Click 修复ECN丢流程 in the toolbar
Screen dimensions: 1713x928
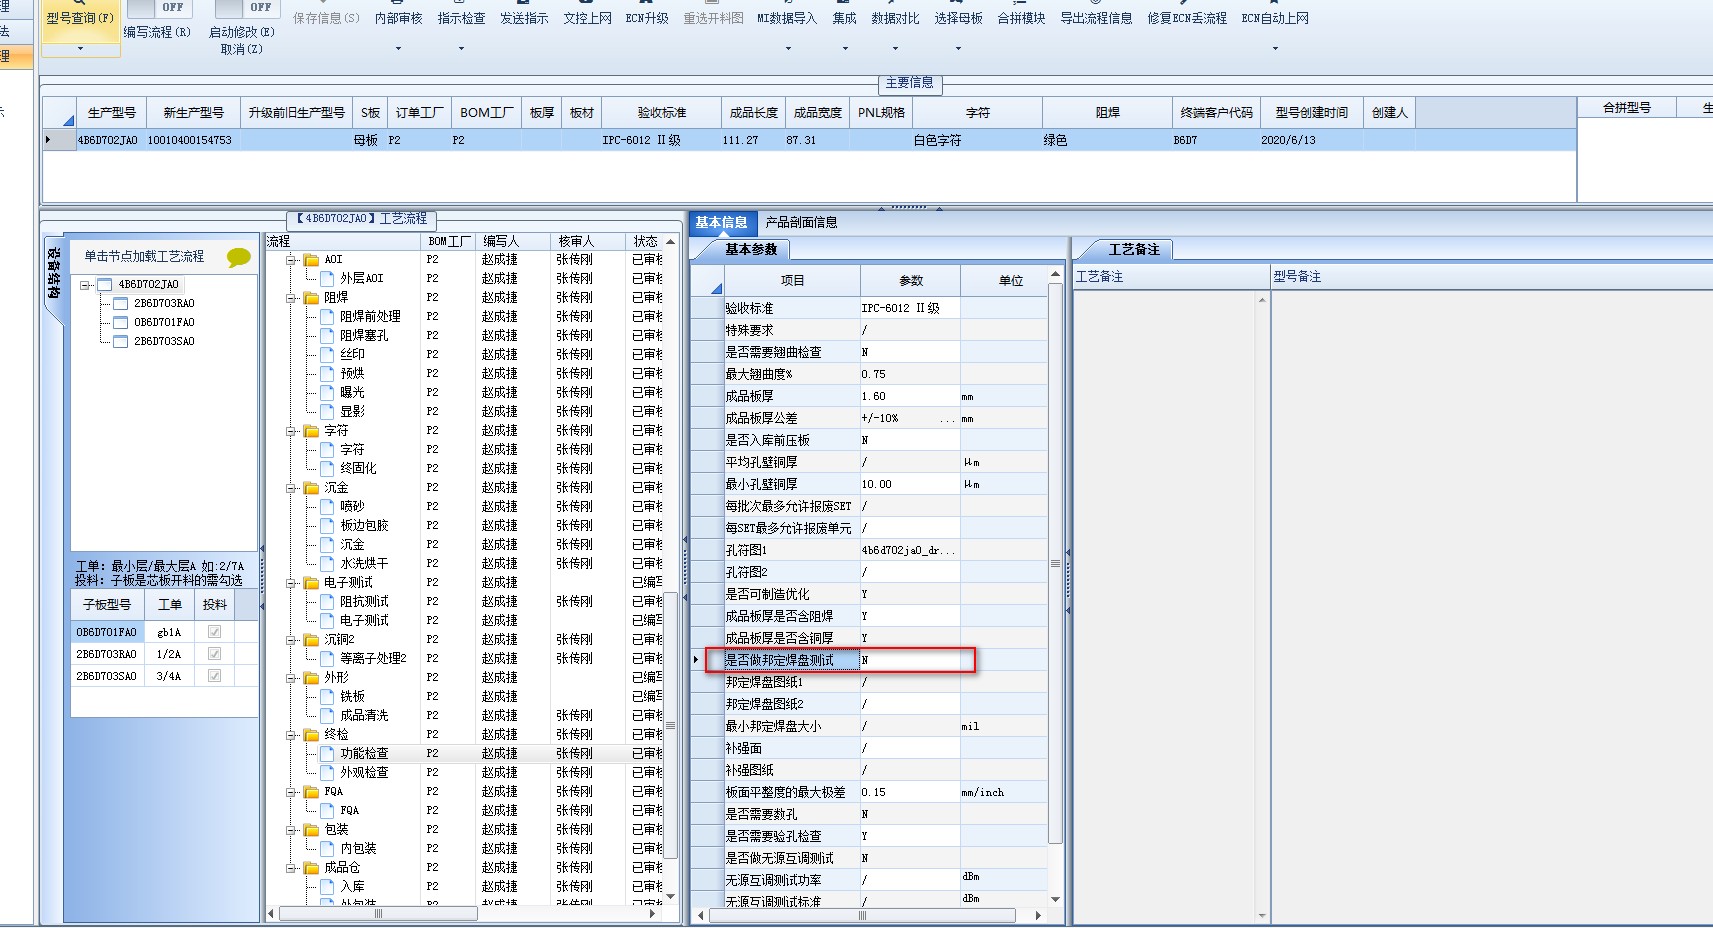pyautogui.click(x=1187, y=18)
